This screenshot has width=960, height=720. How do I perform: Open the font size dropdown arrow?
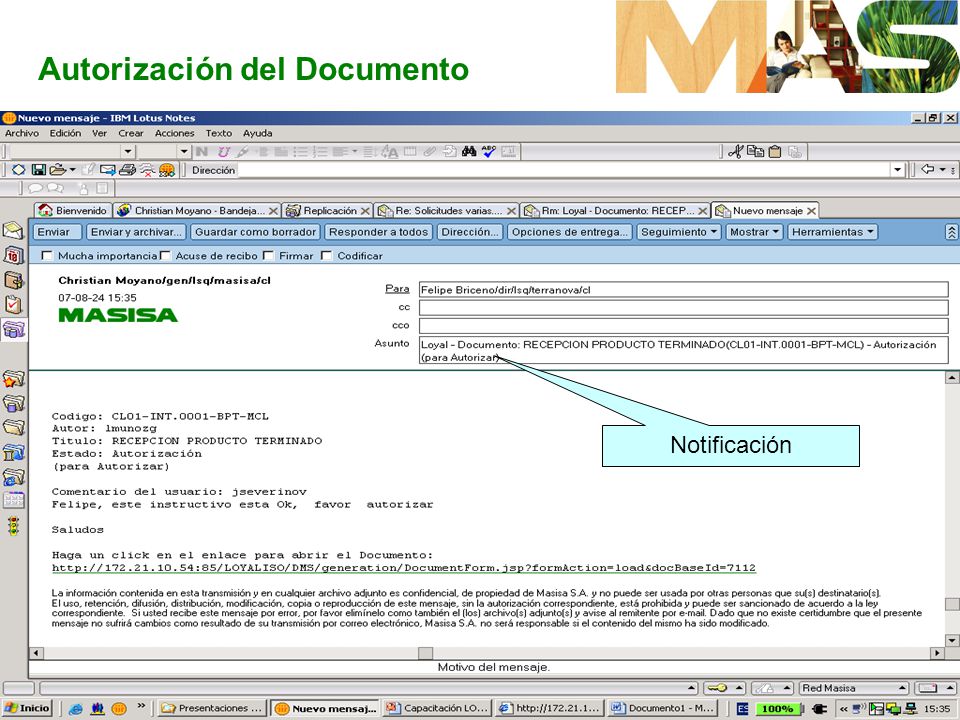point(184,151)
